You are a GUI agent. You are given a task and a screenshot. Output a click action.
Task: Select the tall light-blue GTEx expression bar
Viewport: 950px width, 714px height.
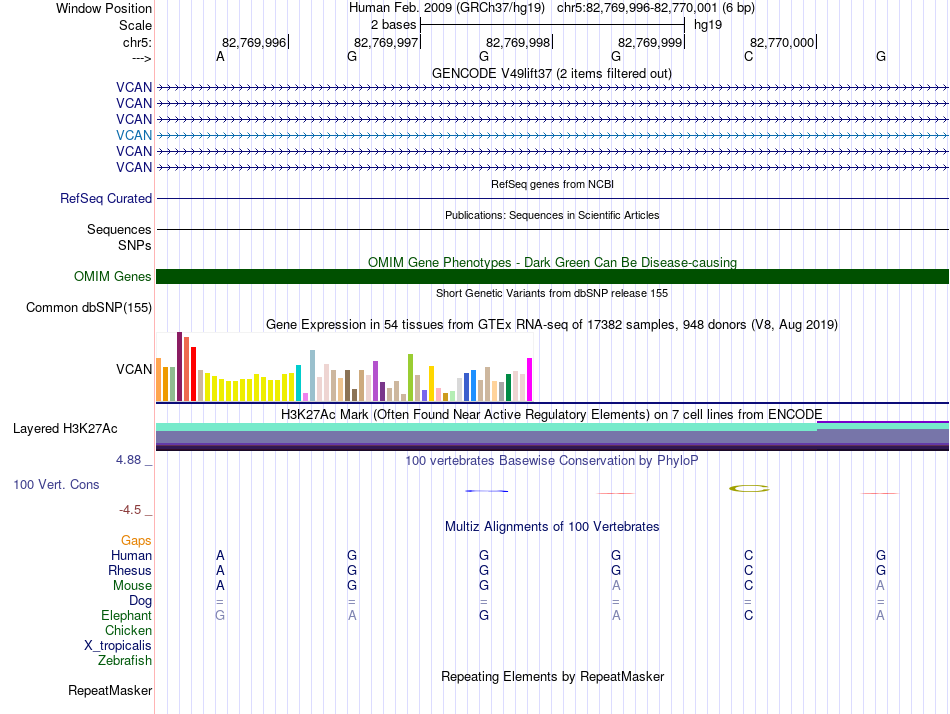[312, 375]
